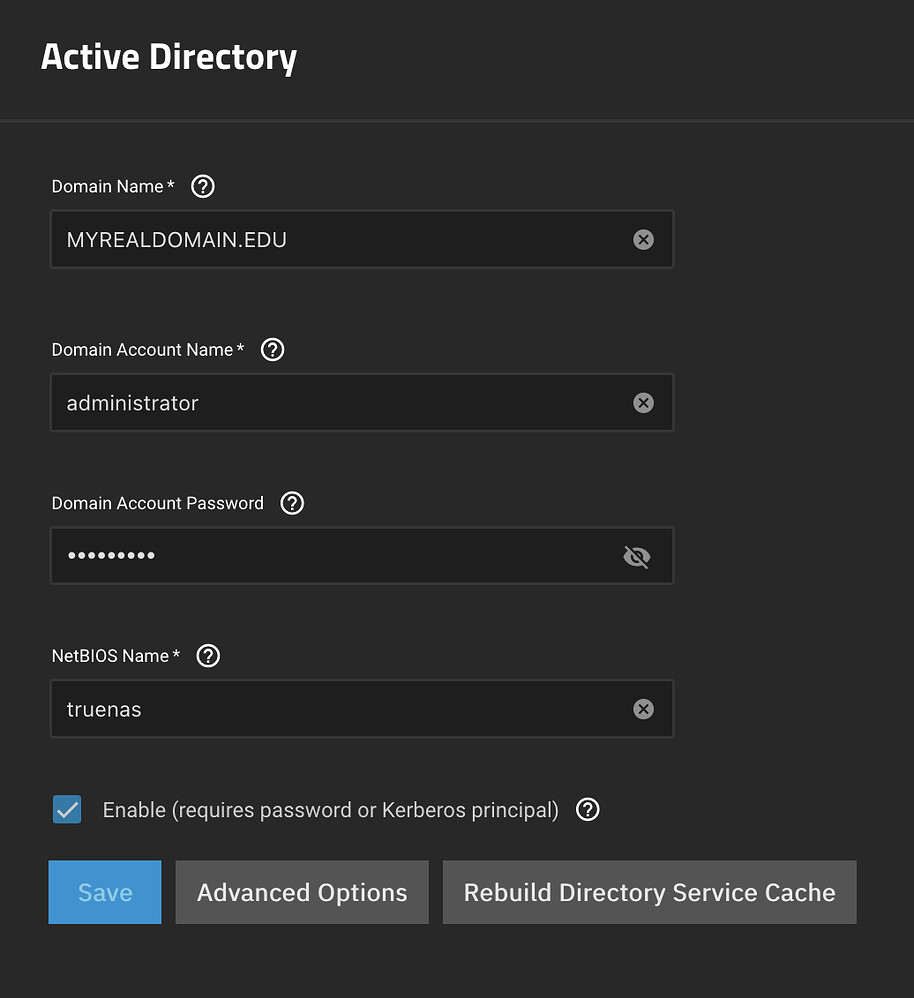Open help tooltip for Domain Name

pos(203,187)
